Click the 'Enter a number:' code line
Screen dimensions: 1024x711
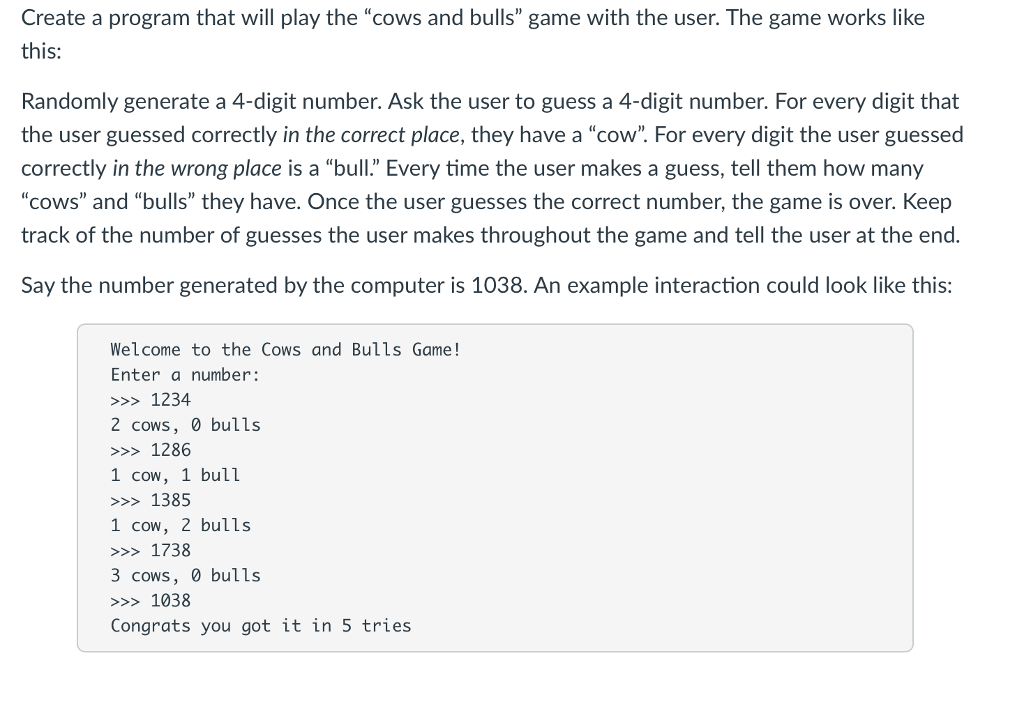click(185, 375)
